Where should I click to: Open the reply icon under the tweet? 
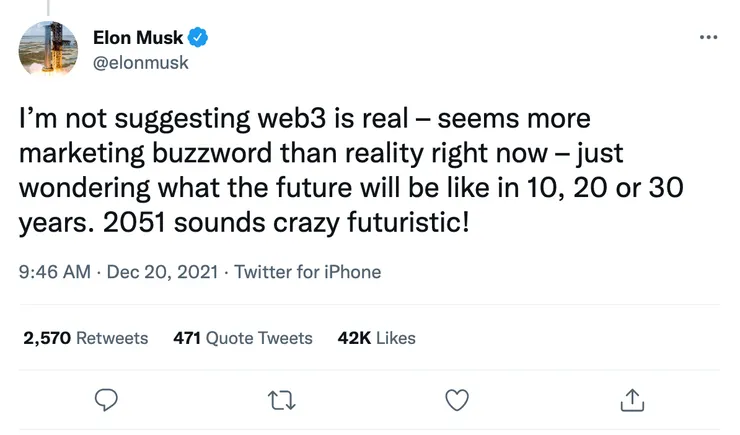(x=107, y=400)
